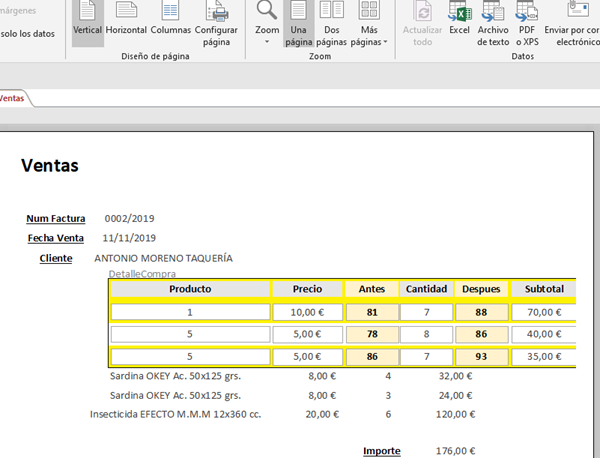Click the Precio cell showing 10,00 €
The width and height of the screenshot is (600, 458).
coord(307,312)
